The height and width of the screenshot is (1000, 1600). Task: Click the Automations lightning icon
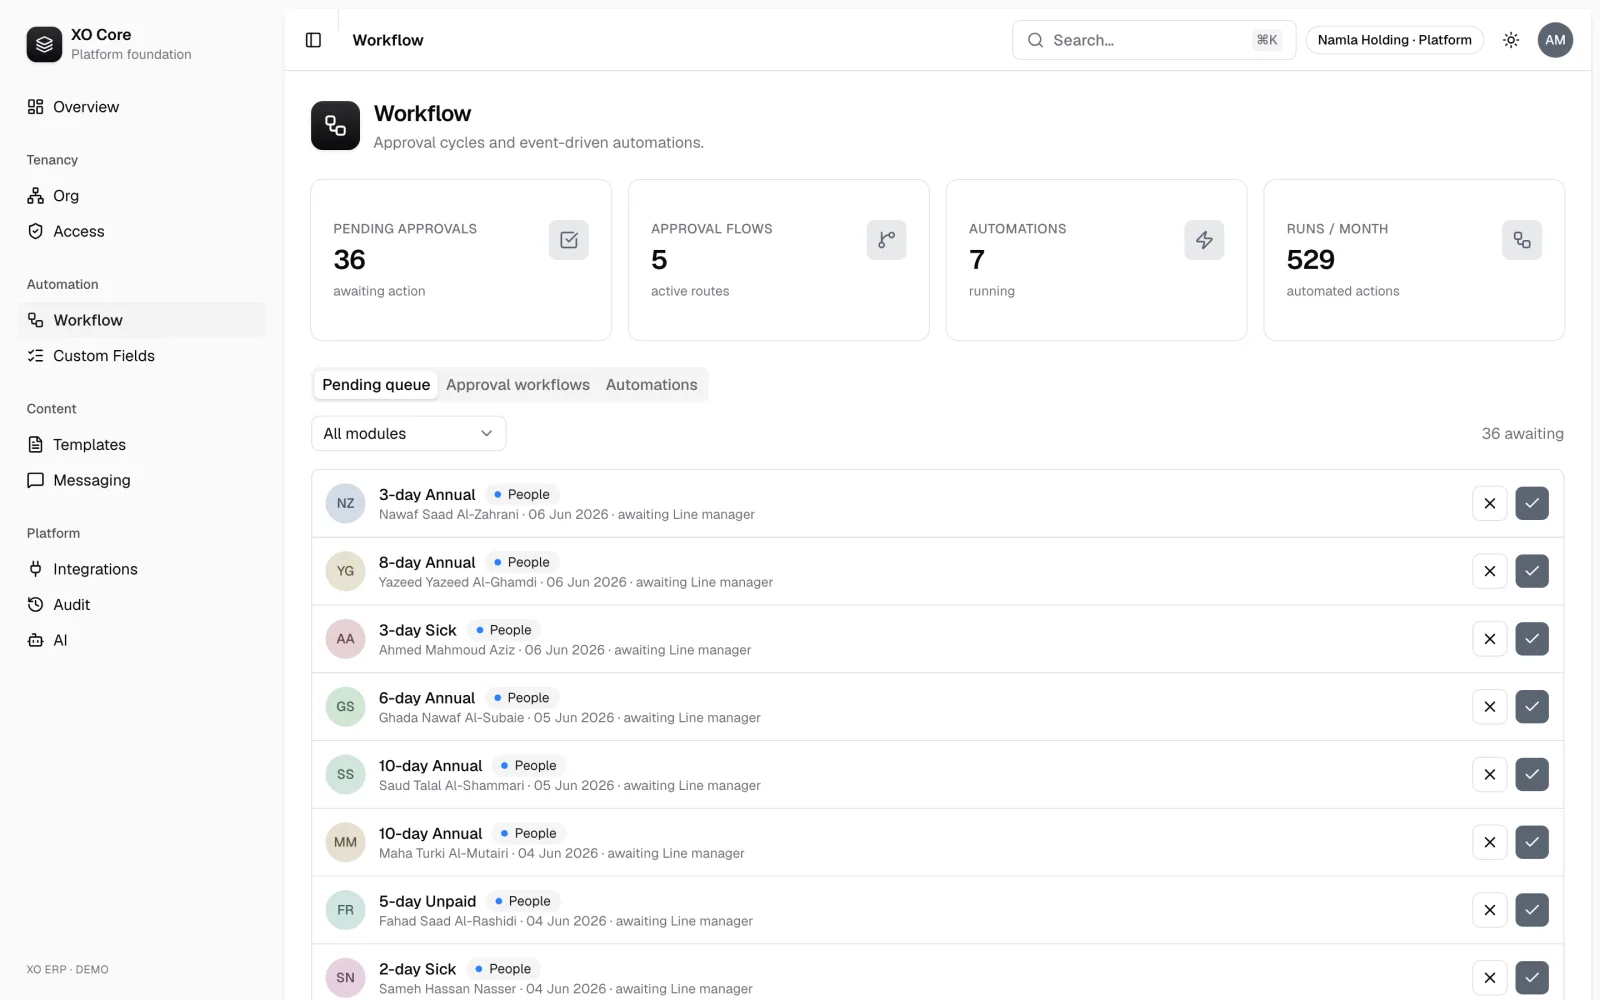1204,240
